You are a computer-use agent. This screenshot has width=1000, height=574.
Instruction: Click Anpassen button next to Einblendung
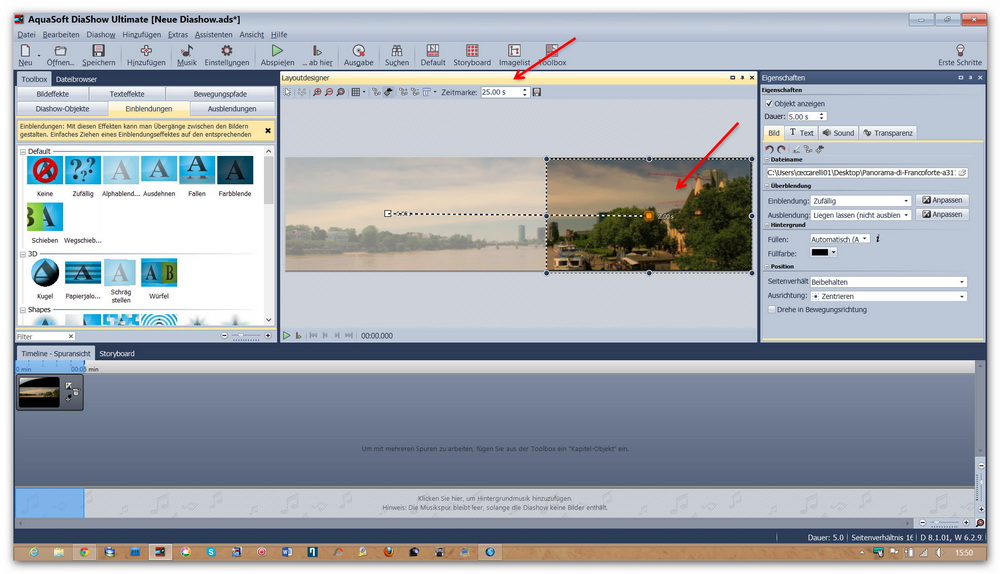[x=942, y=201]
